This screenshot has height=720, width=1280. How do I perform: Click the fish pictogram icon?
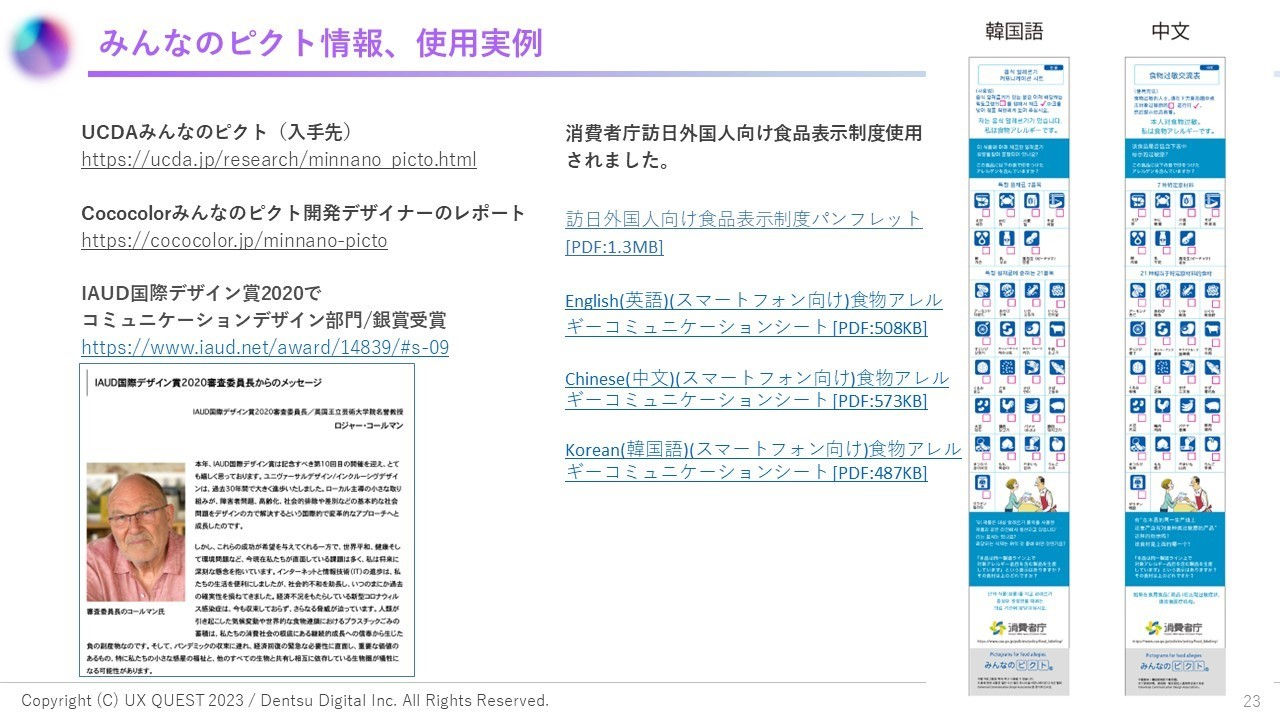[1032, 369]
